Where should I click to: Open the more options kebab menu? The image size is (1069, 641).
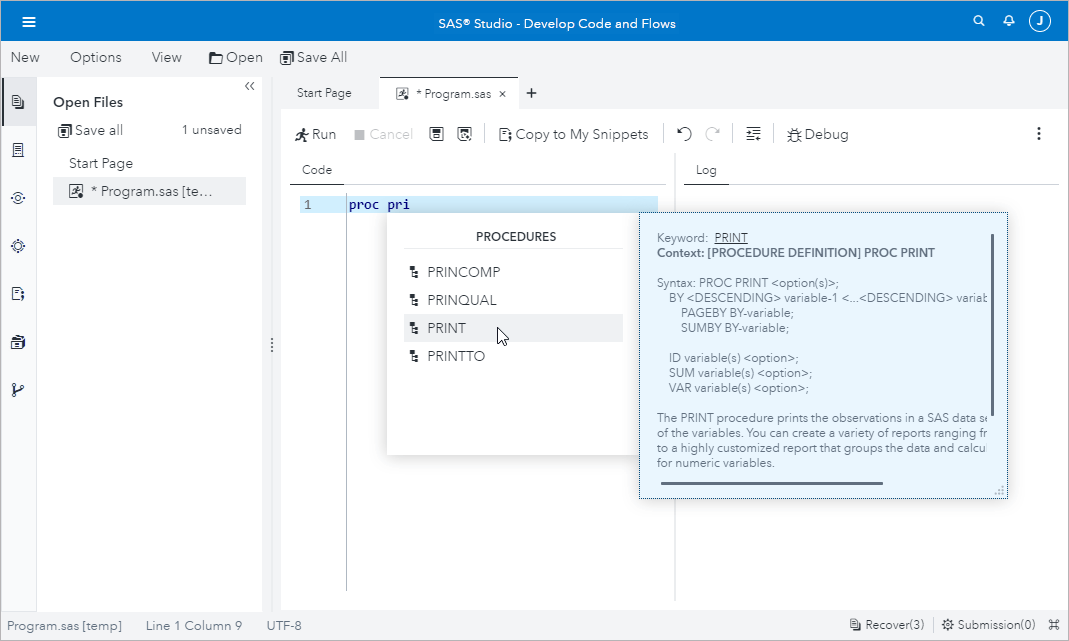pyautogui.click(x=1039, y=134)
